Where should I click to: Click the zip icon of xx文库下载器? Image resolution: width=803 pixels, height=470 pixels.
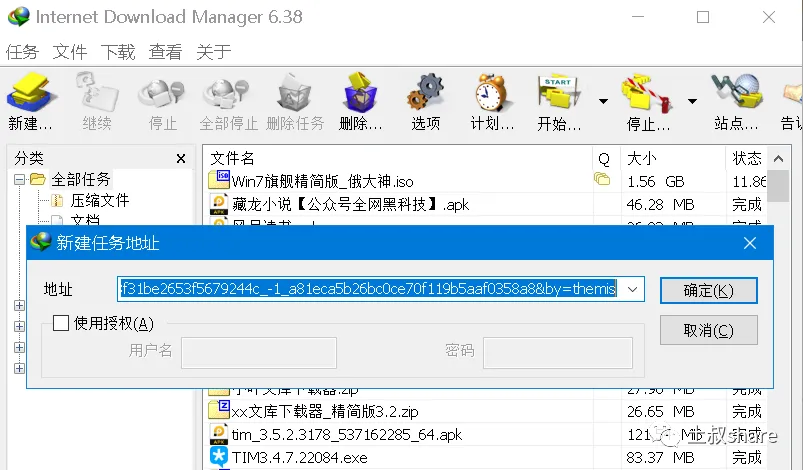pos(219,409)
